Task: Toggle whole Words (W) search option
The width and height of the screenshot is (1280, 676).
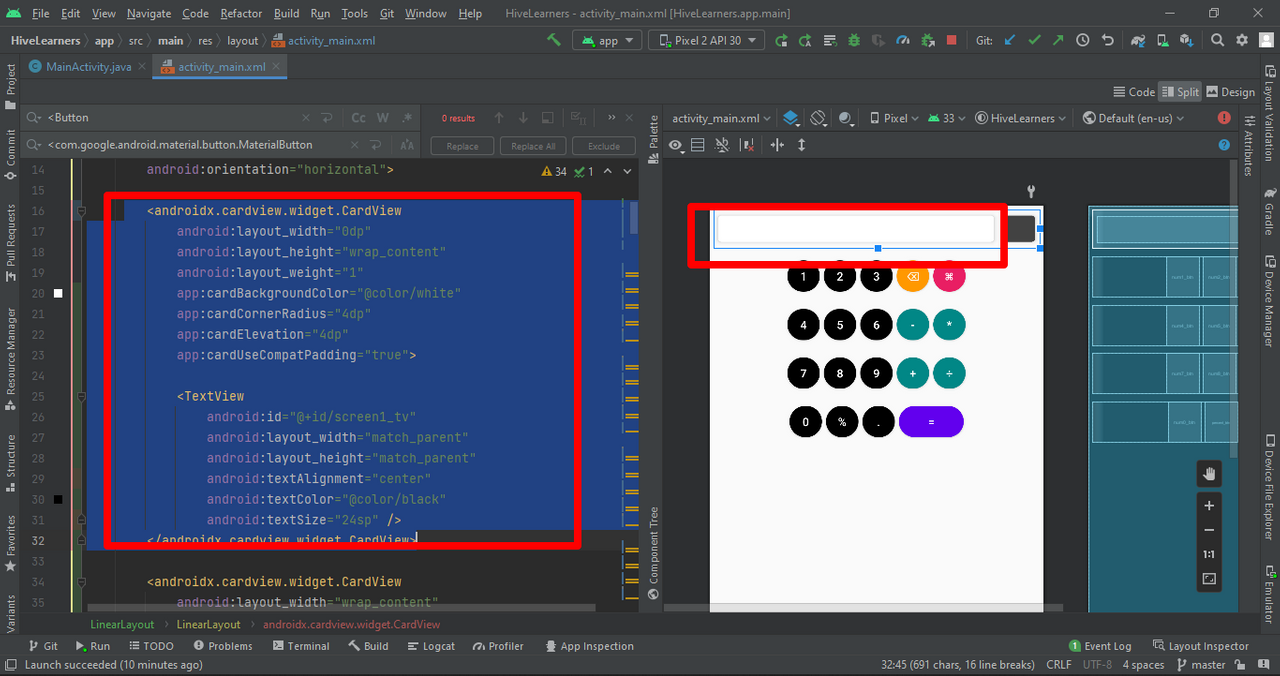Action: 383,118
